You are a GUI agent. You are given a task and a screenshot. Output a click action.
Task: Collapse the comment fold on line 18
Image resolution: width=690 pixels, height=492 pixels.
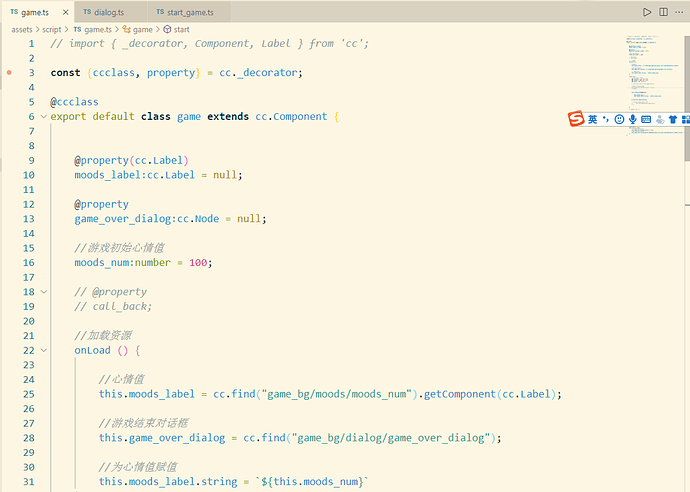tap(44, 292)
